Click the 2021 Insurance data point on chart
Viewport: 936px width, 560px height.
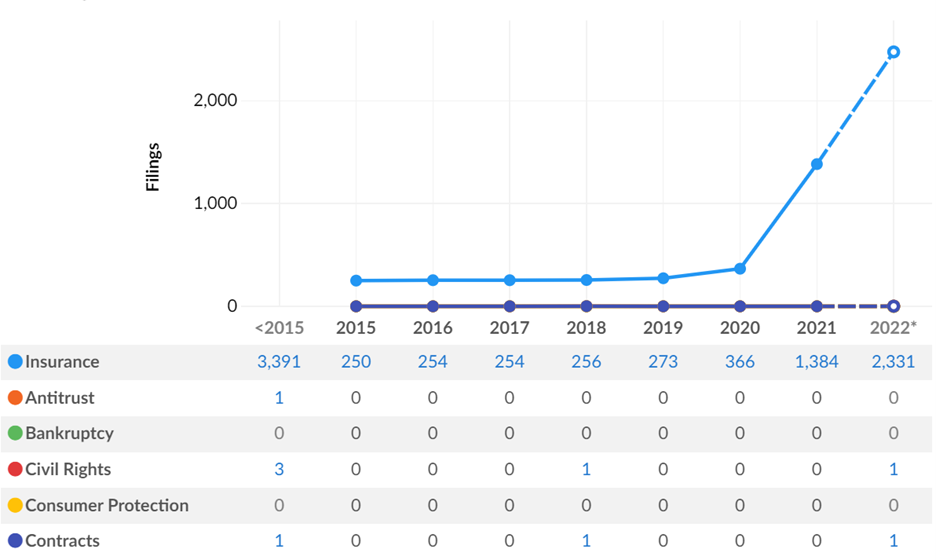tap(817, 164)
